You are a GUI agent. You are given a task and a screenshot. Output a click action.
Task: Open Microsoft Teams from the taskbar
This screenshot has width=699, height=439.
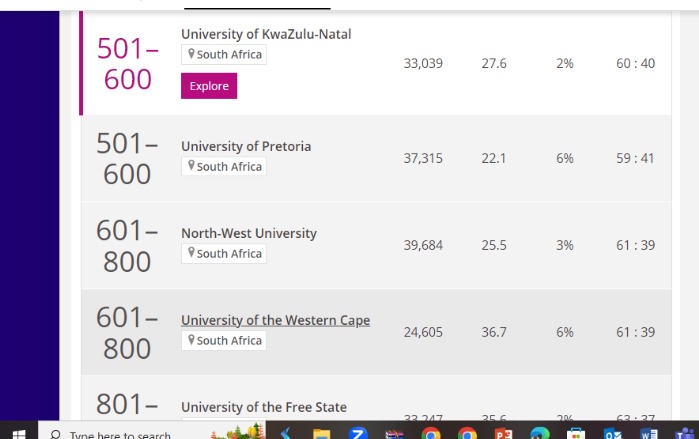click(x=684, y=433)
